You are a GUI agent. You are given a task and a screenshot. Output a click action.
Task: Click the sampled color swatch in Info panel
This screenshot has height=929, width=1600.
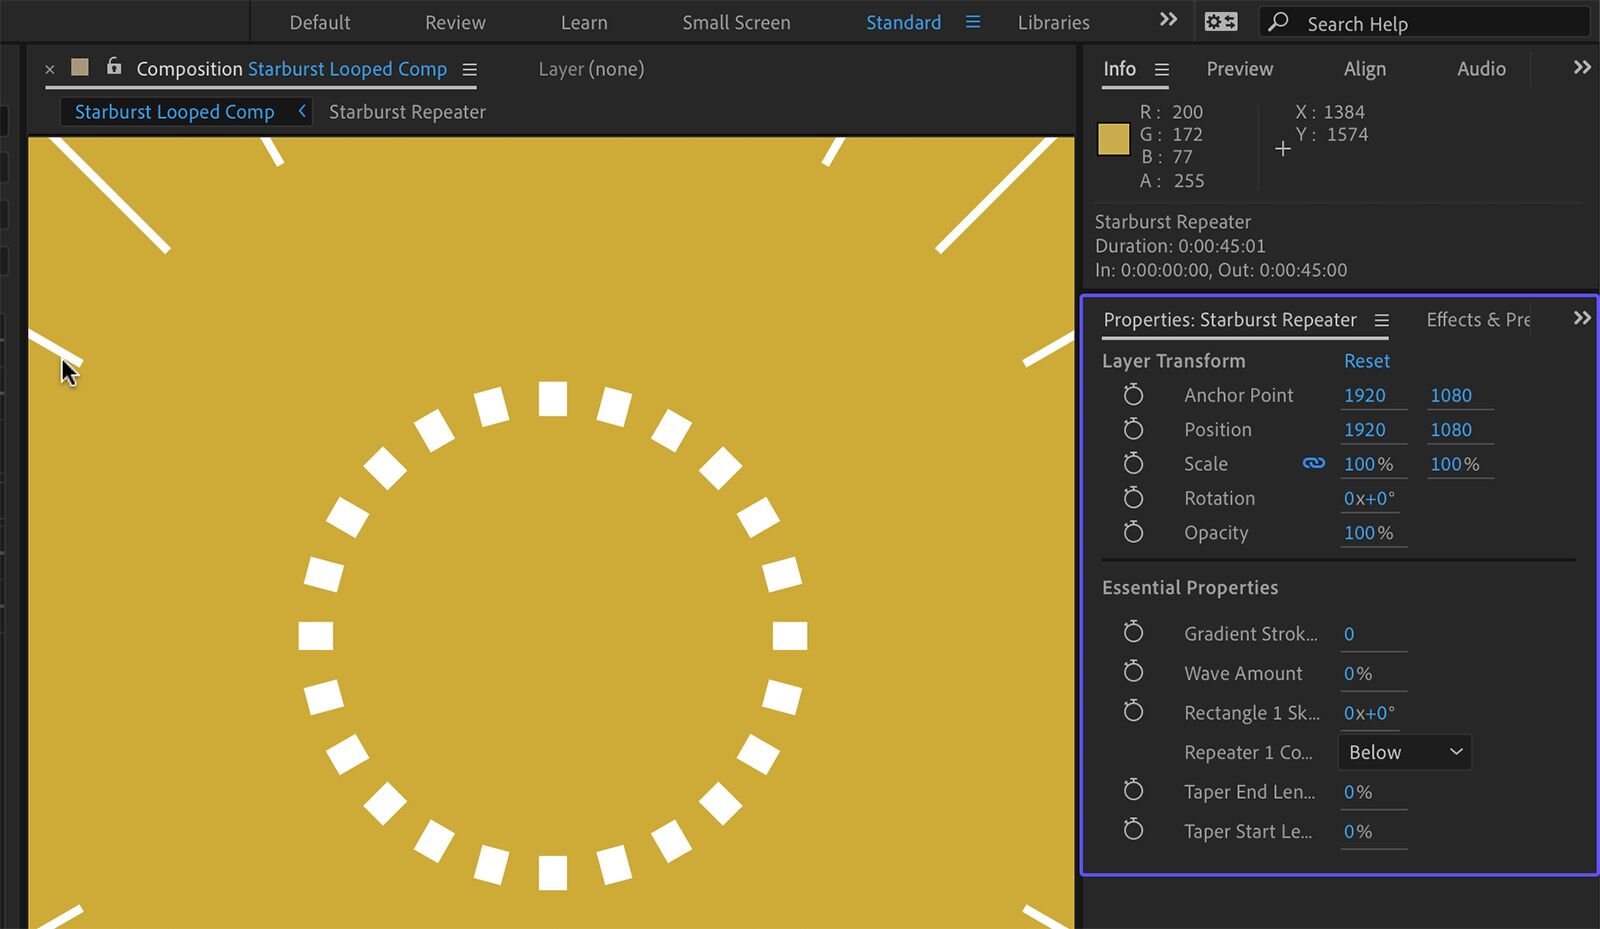(x=1112, y=139)
